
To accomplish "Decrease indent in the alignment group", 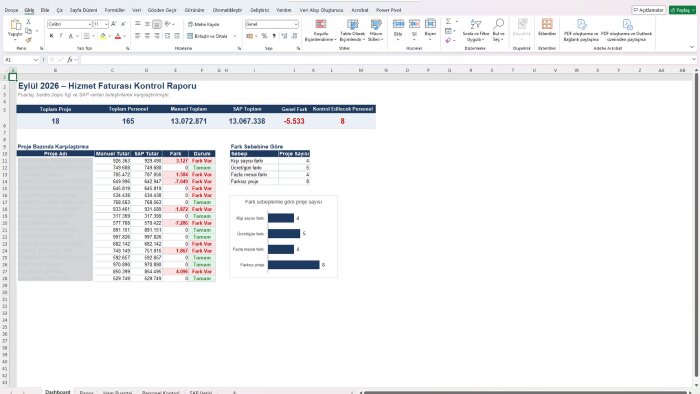I will (x=167, y=36).
